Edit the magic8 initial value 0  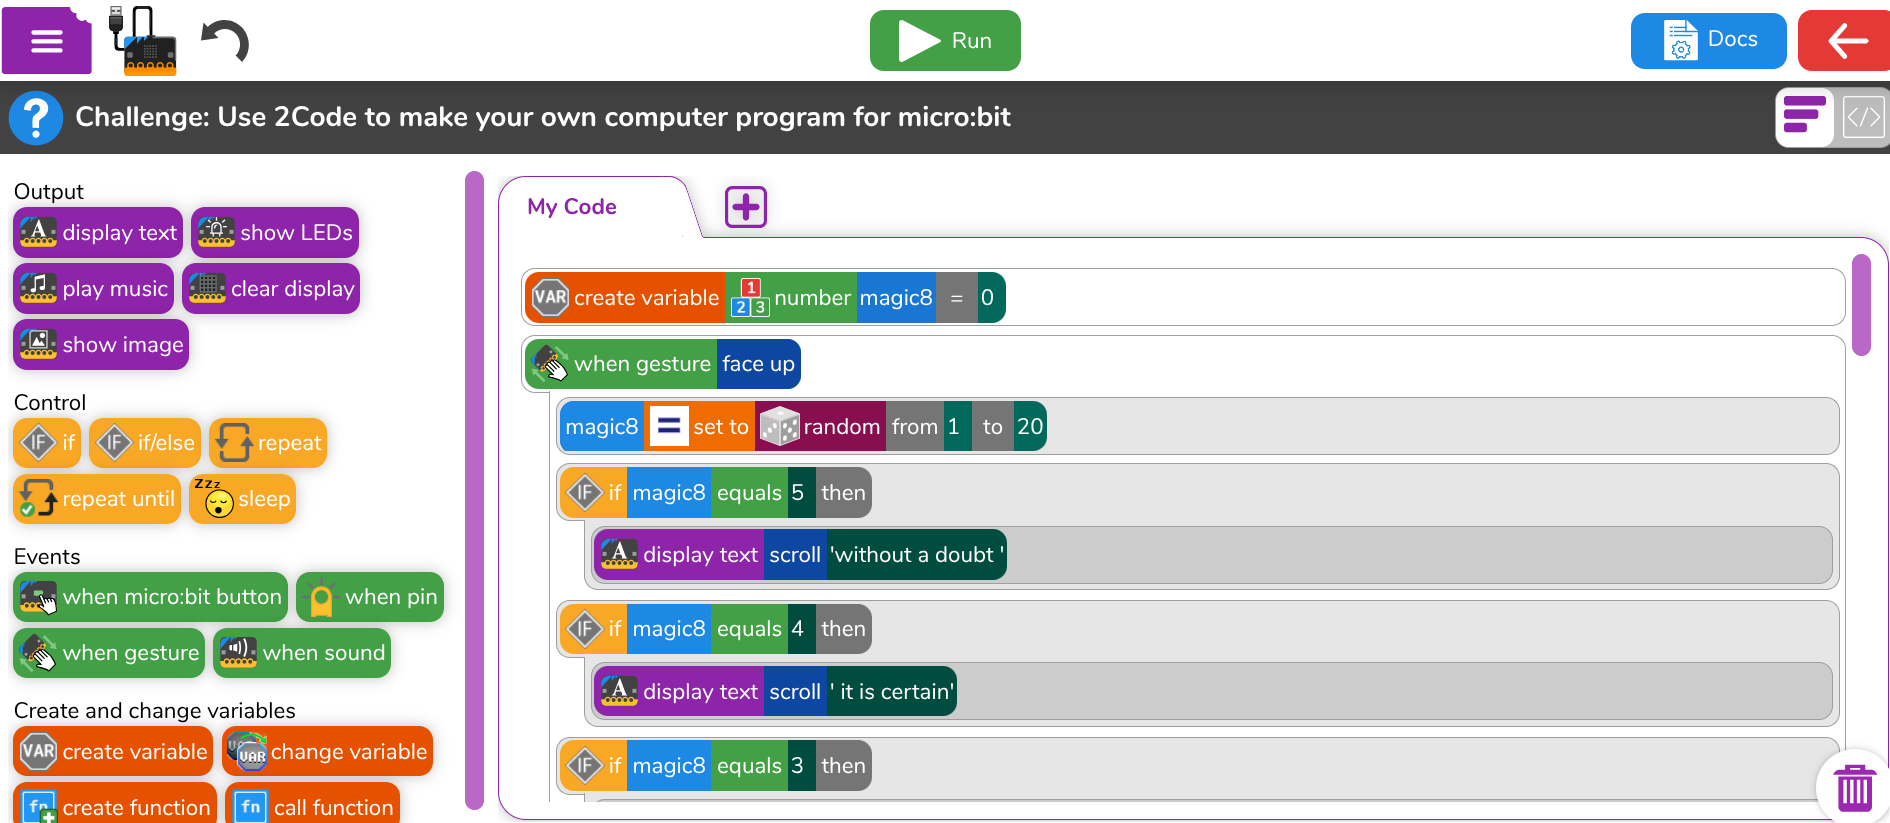click(990, 298)
